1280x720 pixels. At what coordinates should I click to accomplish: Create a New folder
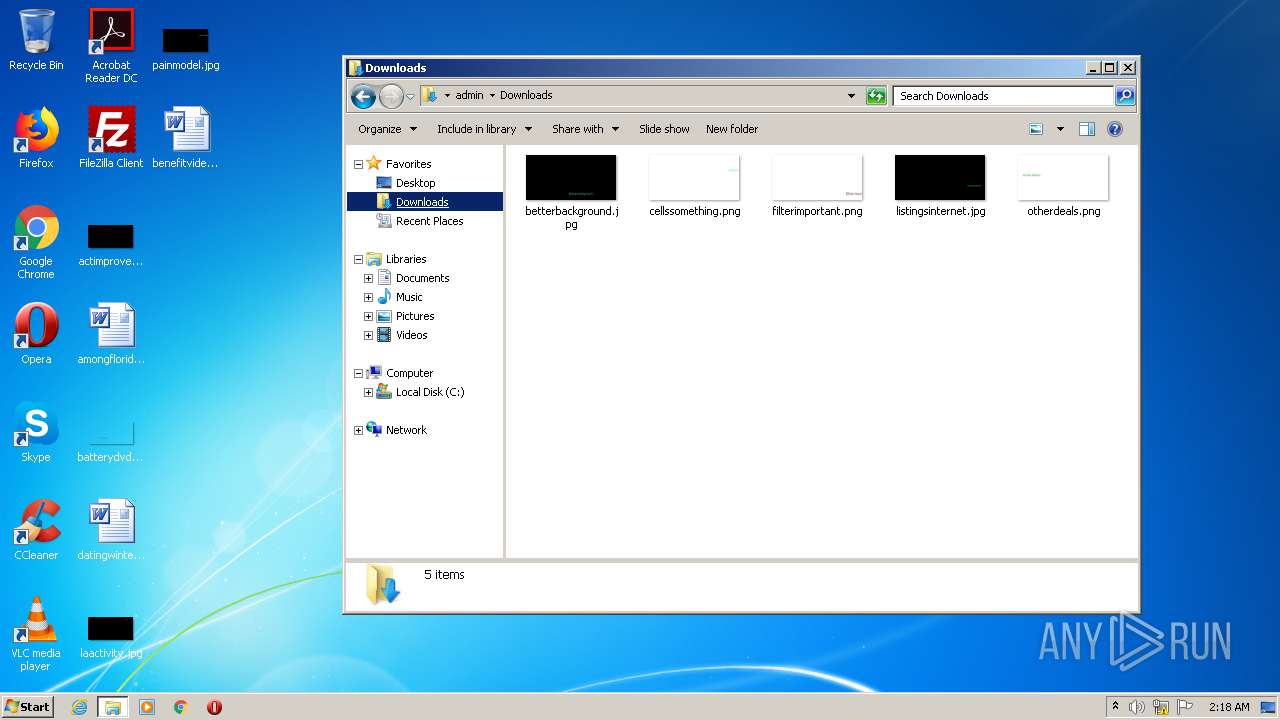click(732, 129)
